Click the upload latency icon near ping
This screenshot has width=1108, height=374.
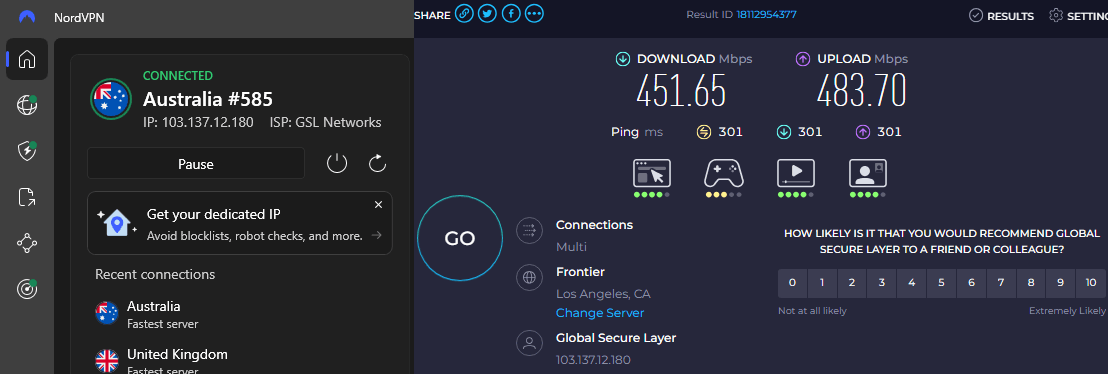(863, 132)
